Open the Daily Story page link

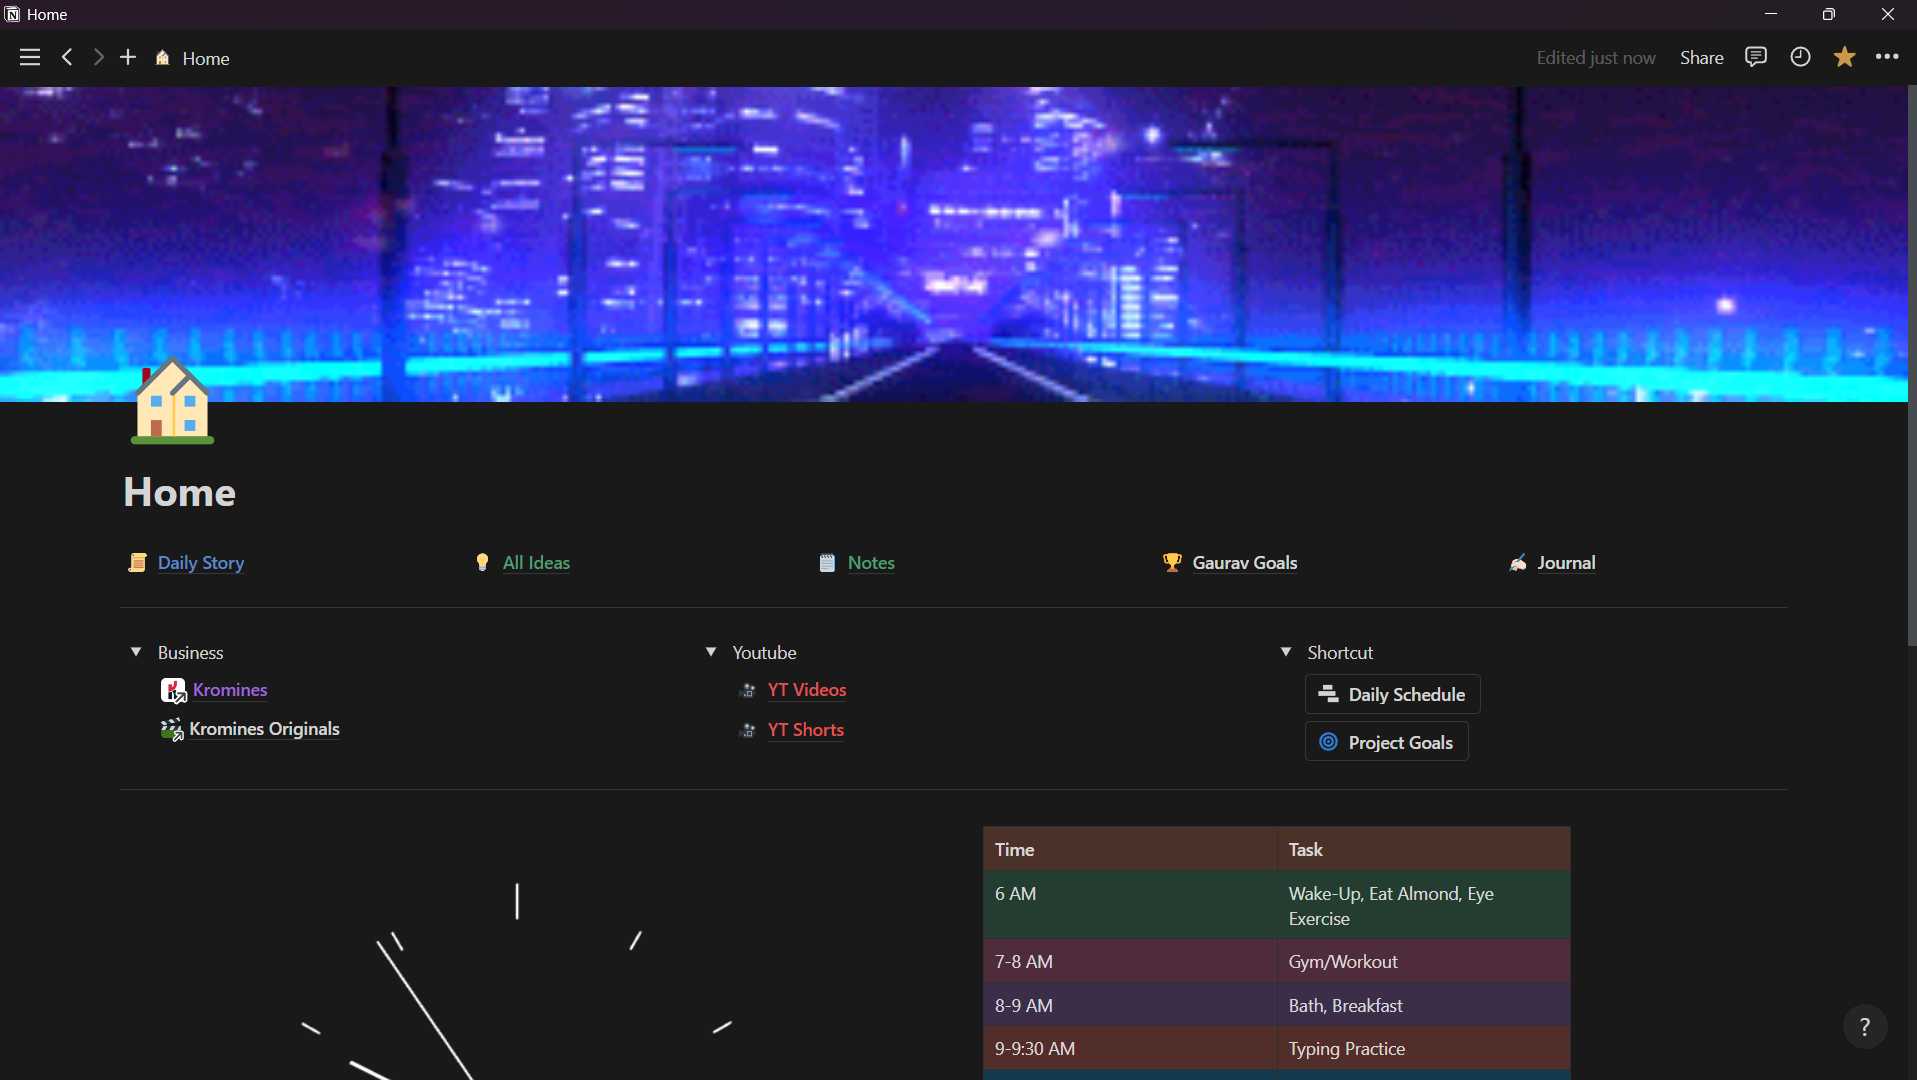(201, 563)
